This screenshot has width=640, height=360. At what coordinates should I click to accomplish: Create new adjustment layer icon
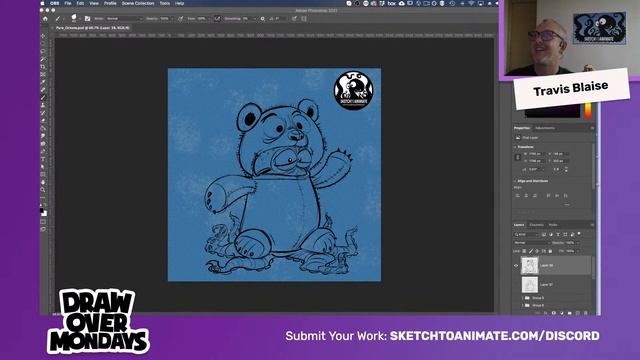click(562, 313)
